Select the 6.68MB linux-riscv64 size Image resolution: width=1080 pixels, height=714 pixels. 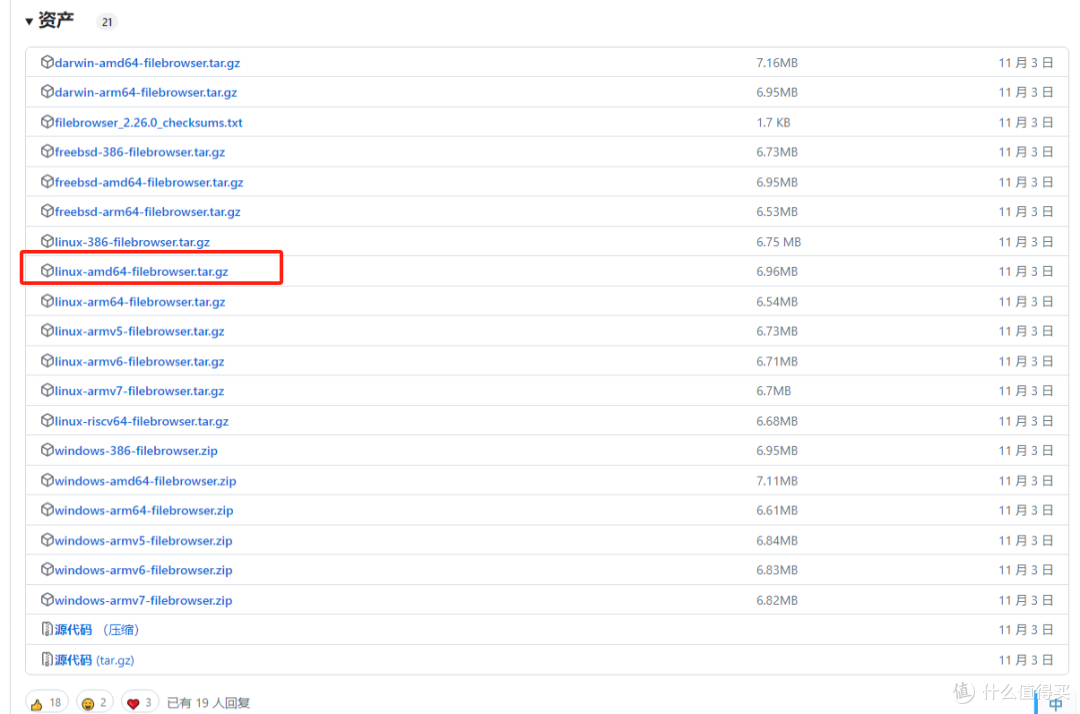click(777, 421)
